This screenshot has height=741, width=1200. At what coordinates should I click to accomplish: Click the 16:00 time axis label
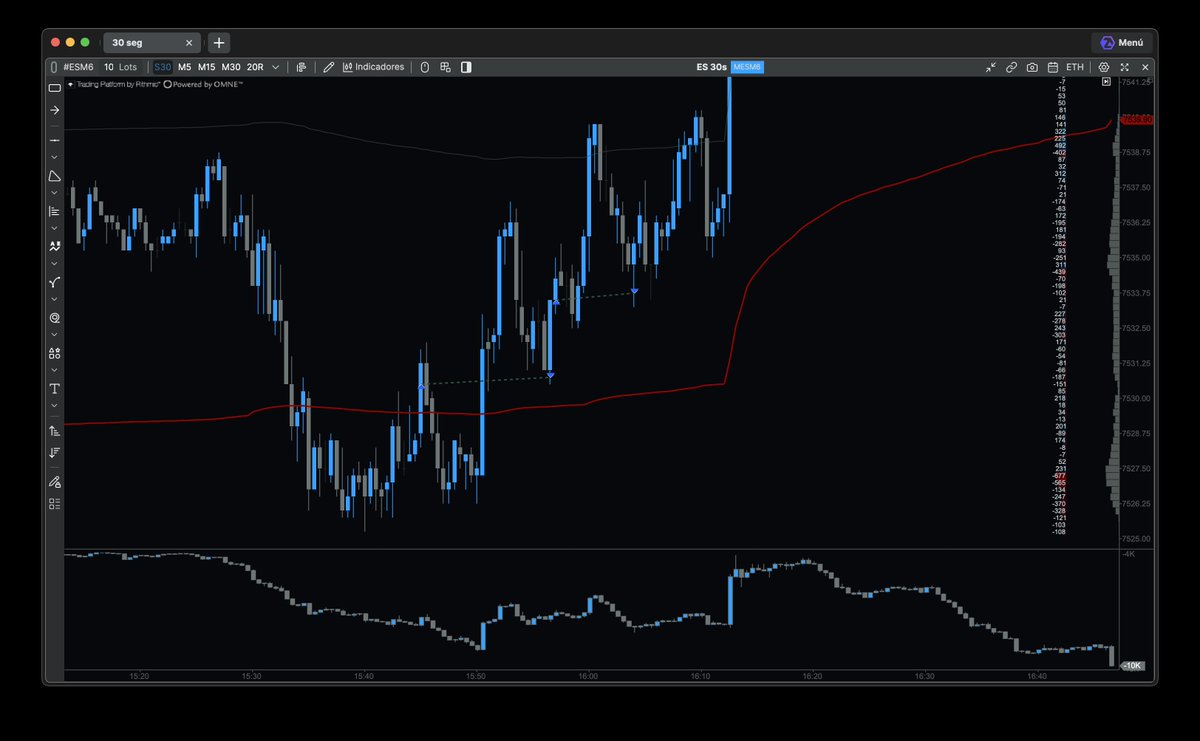(x=588, y=677)
